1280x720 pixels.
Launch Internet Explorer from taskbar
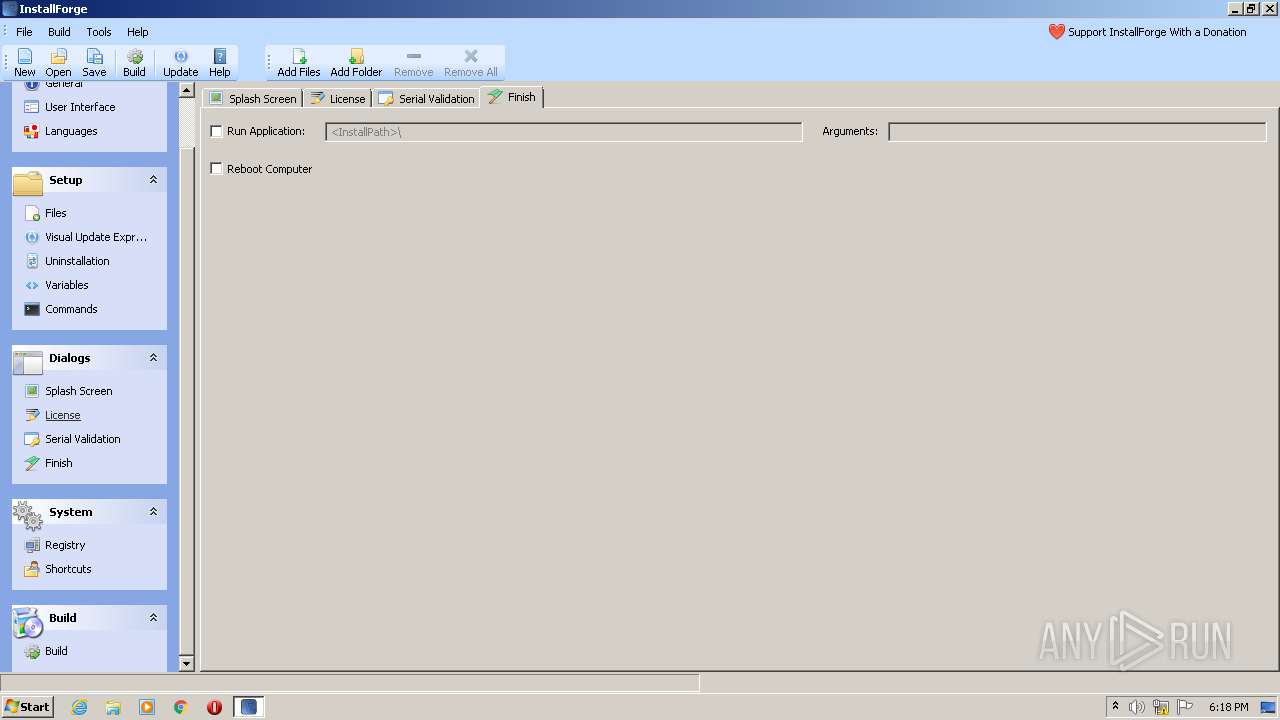point(79,707)
